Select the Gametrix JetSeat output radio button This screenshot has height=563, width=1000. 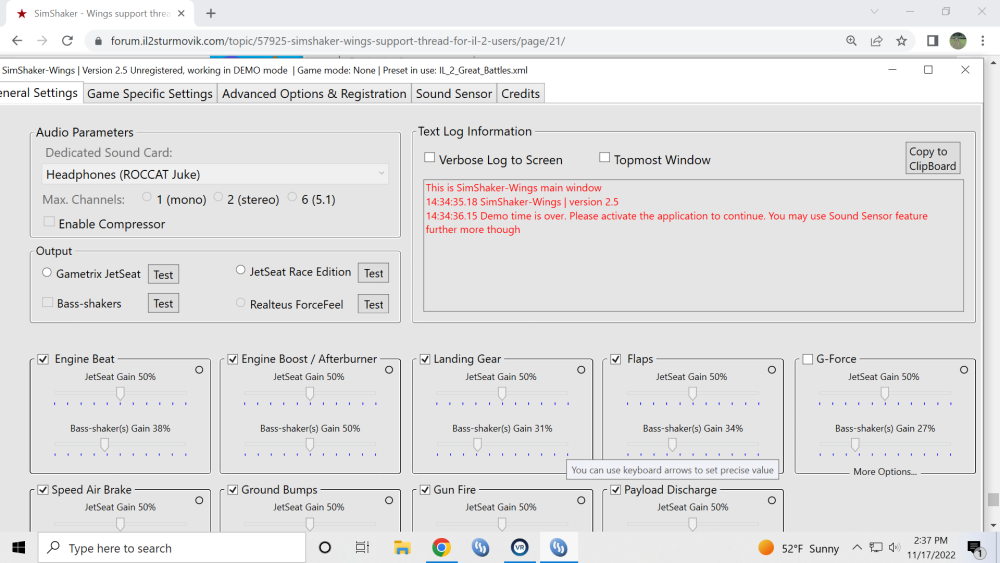[47, 272]
